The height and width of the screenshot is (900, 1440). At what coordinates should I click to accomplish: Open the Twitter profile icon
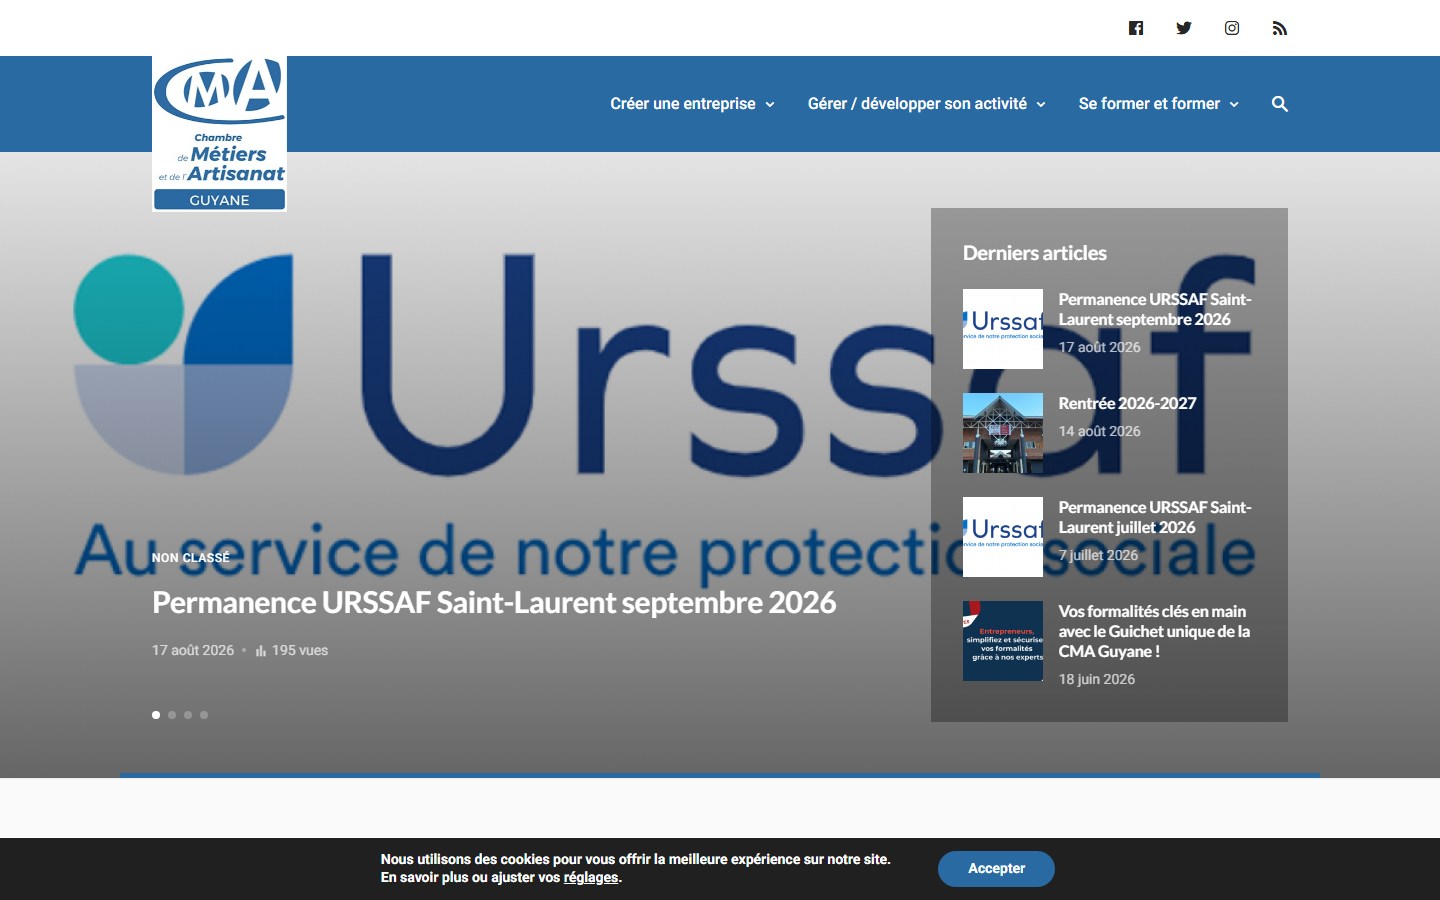click(x=1184, y=28)
